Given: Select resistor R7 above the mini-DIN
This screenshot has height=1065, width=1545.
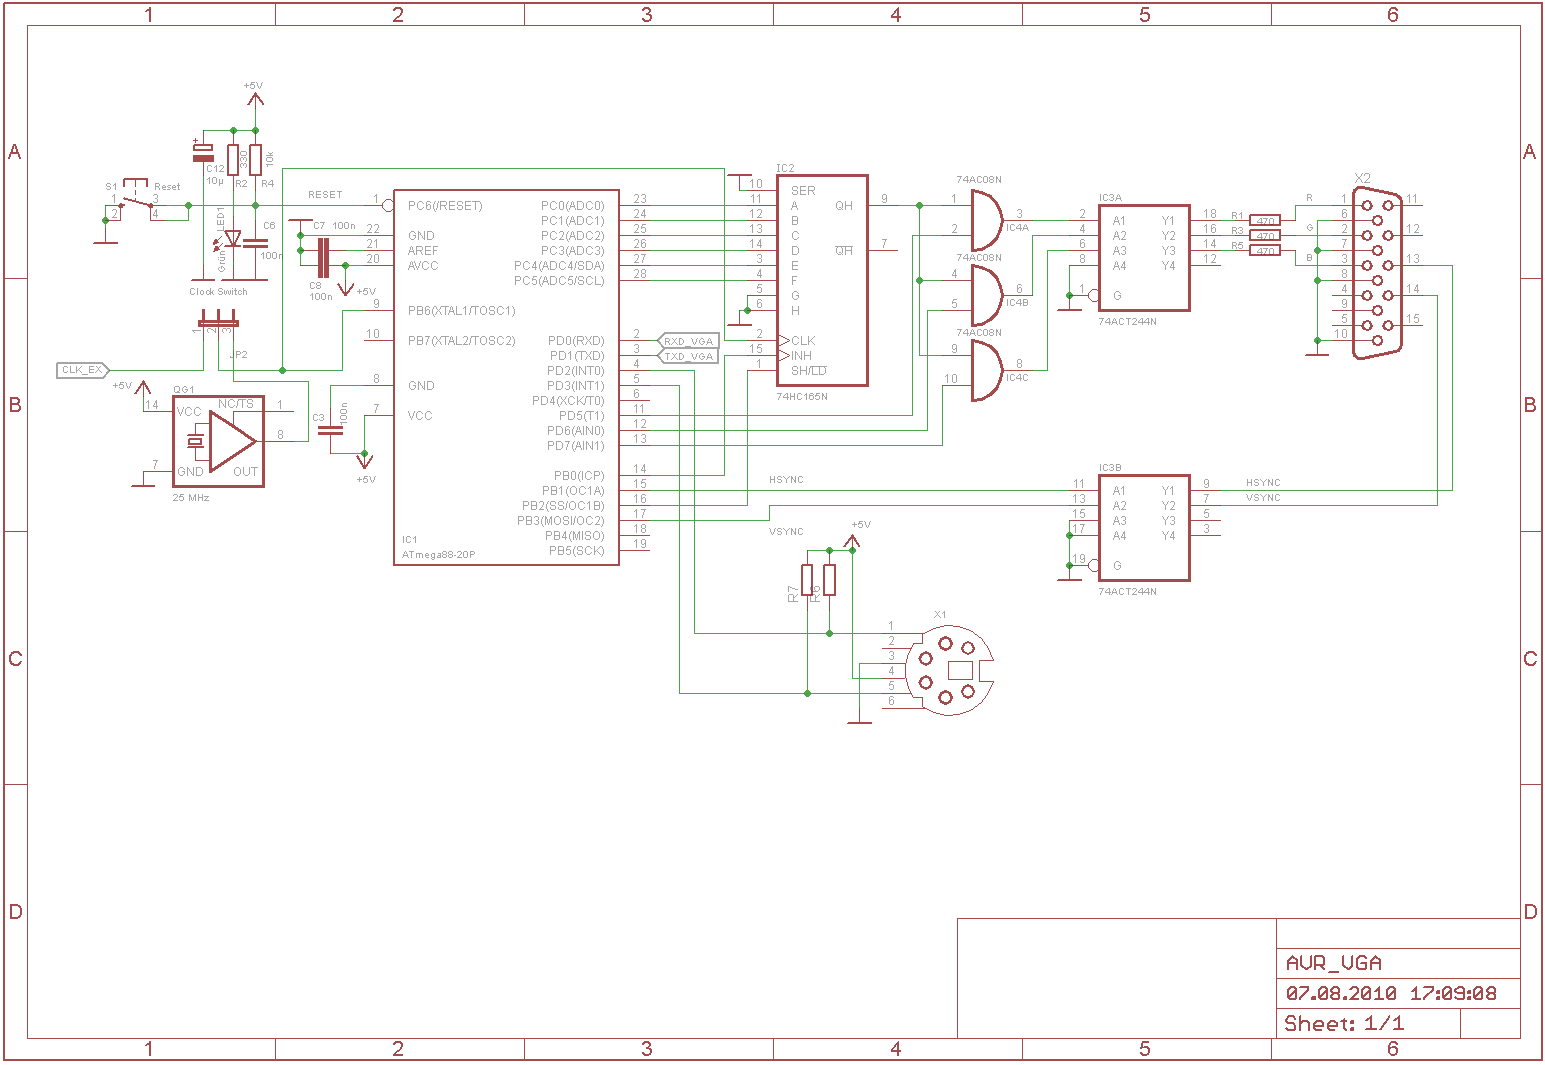Looking at the screenshot, I should 807,580.
